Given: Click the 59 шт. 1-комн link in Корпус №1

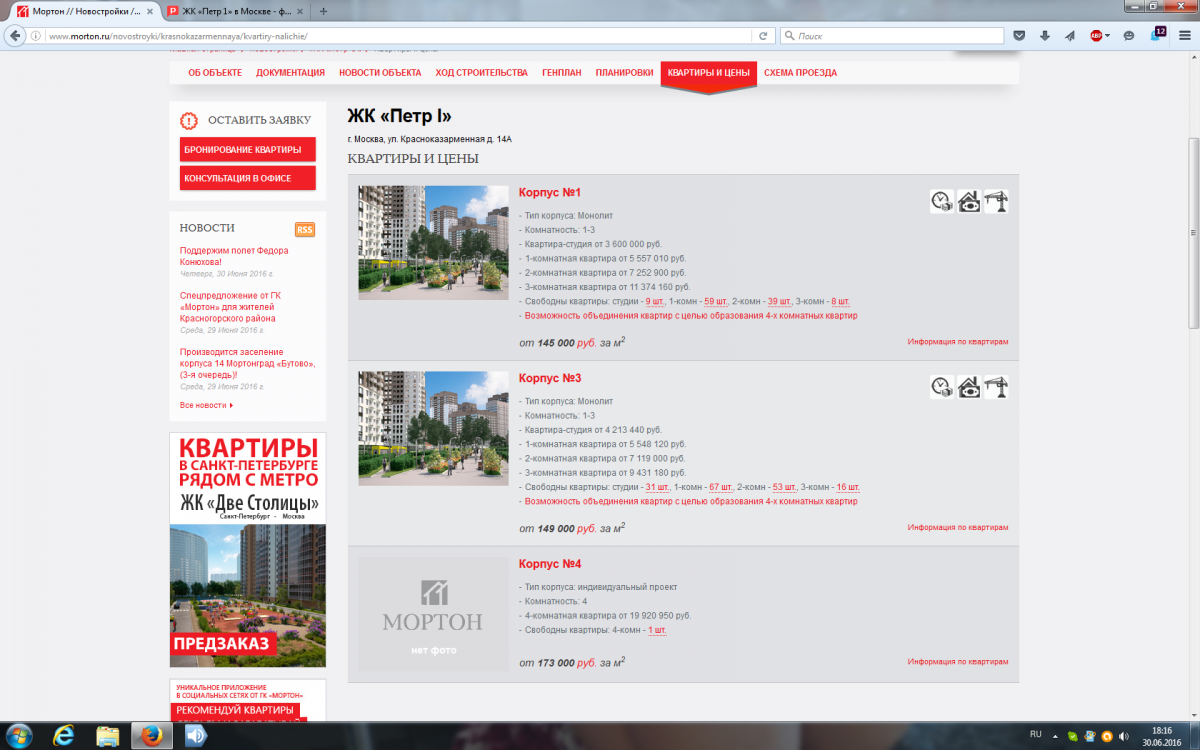Looking at the screenshot, I should click(716, 301).
